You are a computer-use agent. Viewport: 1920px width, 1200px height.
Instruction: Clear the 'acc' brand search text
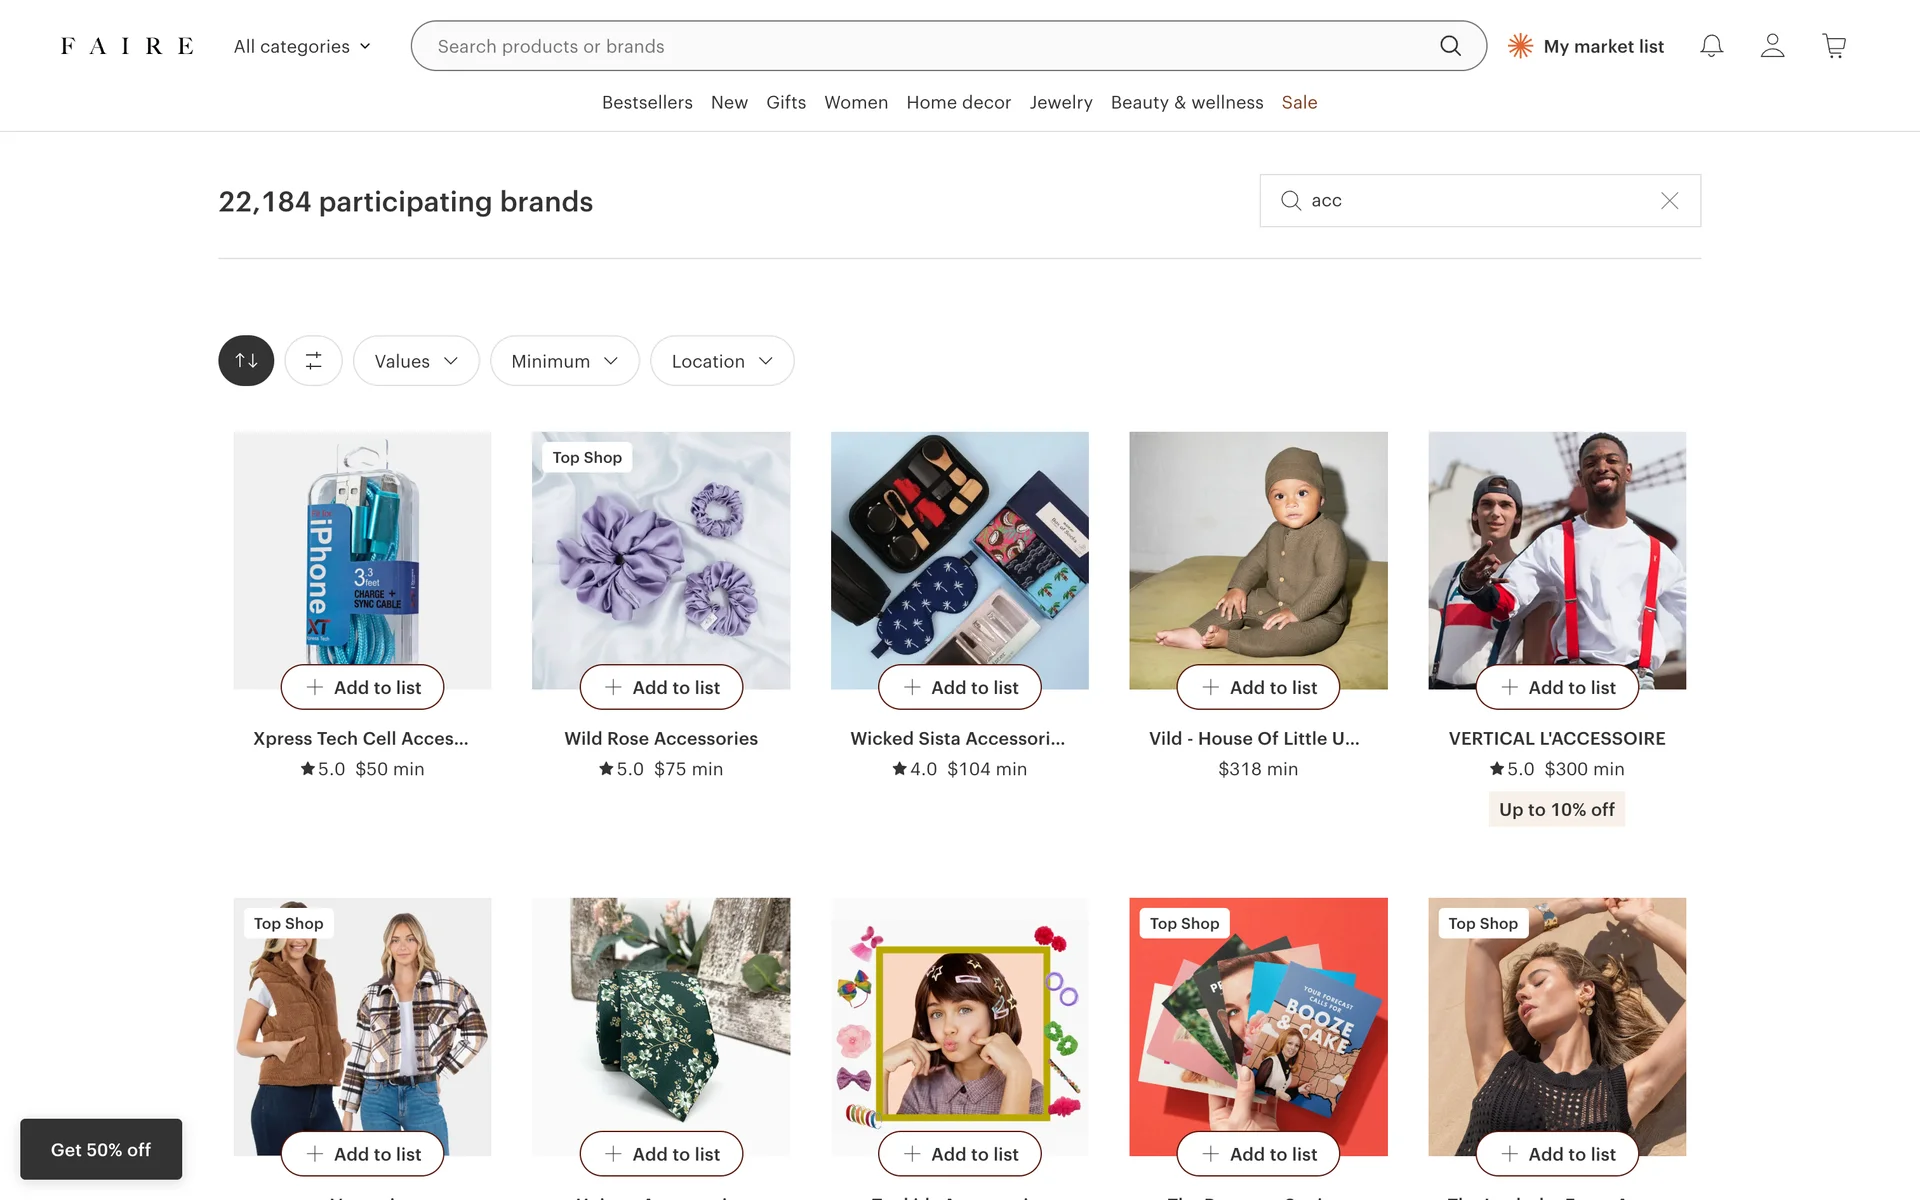click(x=1669, y=201)
